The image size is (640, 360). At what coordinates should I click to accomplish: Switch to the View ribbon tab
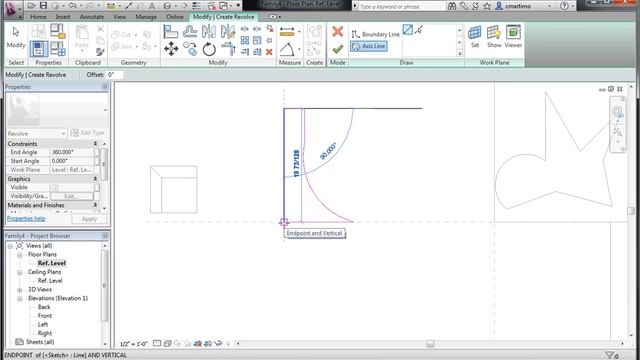click(x=119, y=17)
